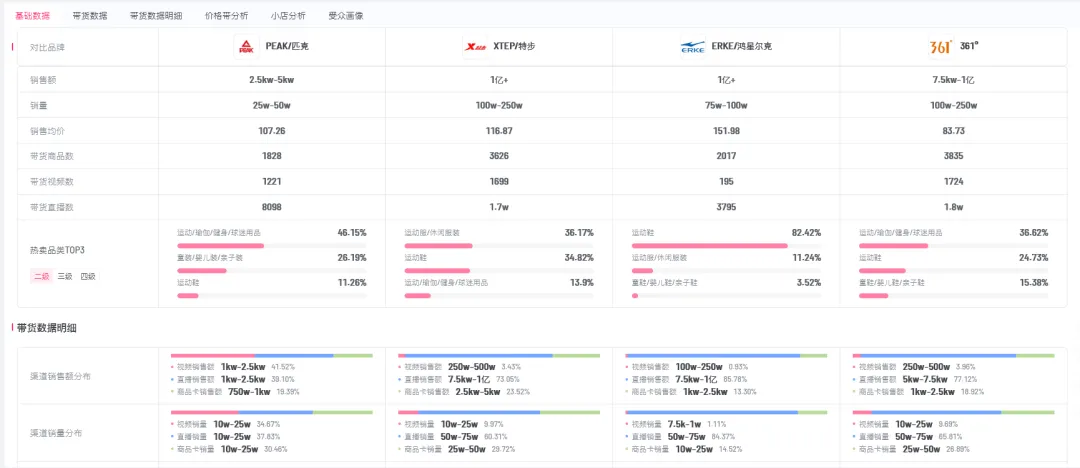This screenshot has height=468, width=1080.
Task: Click ERKE video count 195
Action: 726,182
